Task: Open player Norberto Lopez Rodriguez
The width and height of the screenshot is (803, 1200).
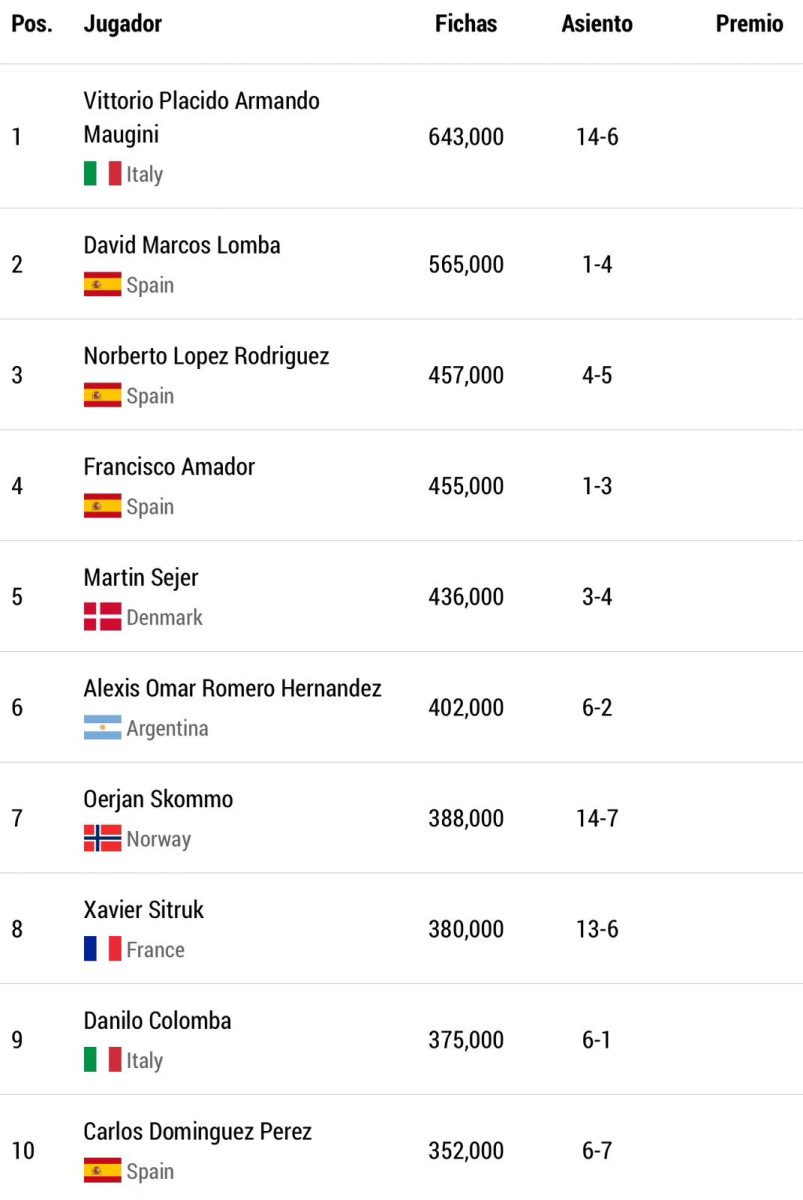Action: [206, 356]
